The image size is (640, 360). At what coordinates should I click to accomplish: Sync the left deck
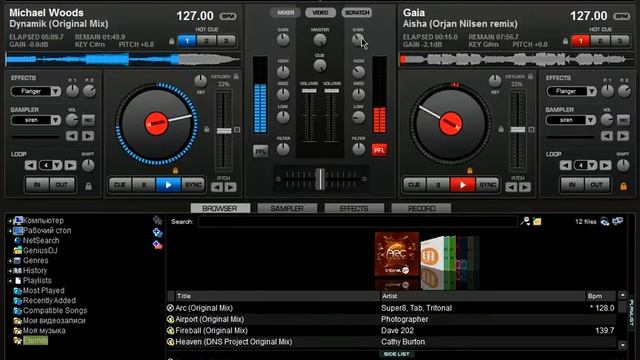(193, 185)
